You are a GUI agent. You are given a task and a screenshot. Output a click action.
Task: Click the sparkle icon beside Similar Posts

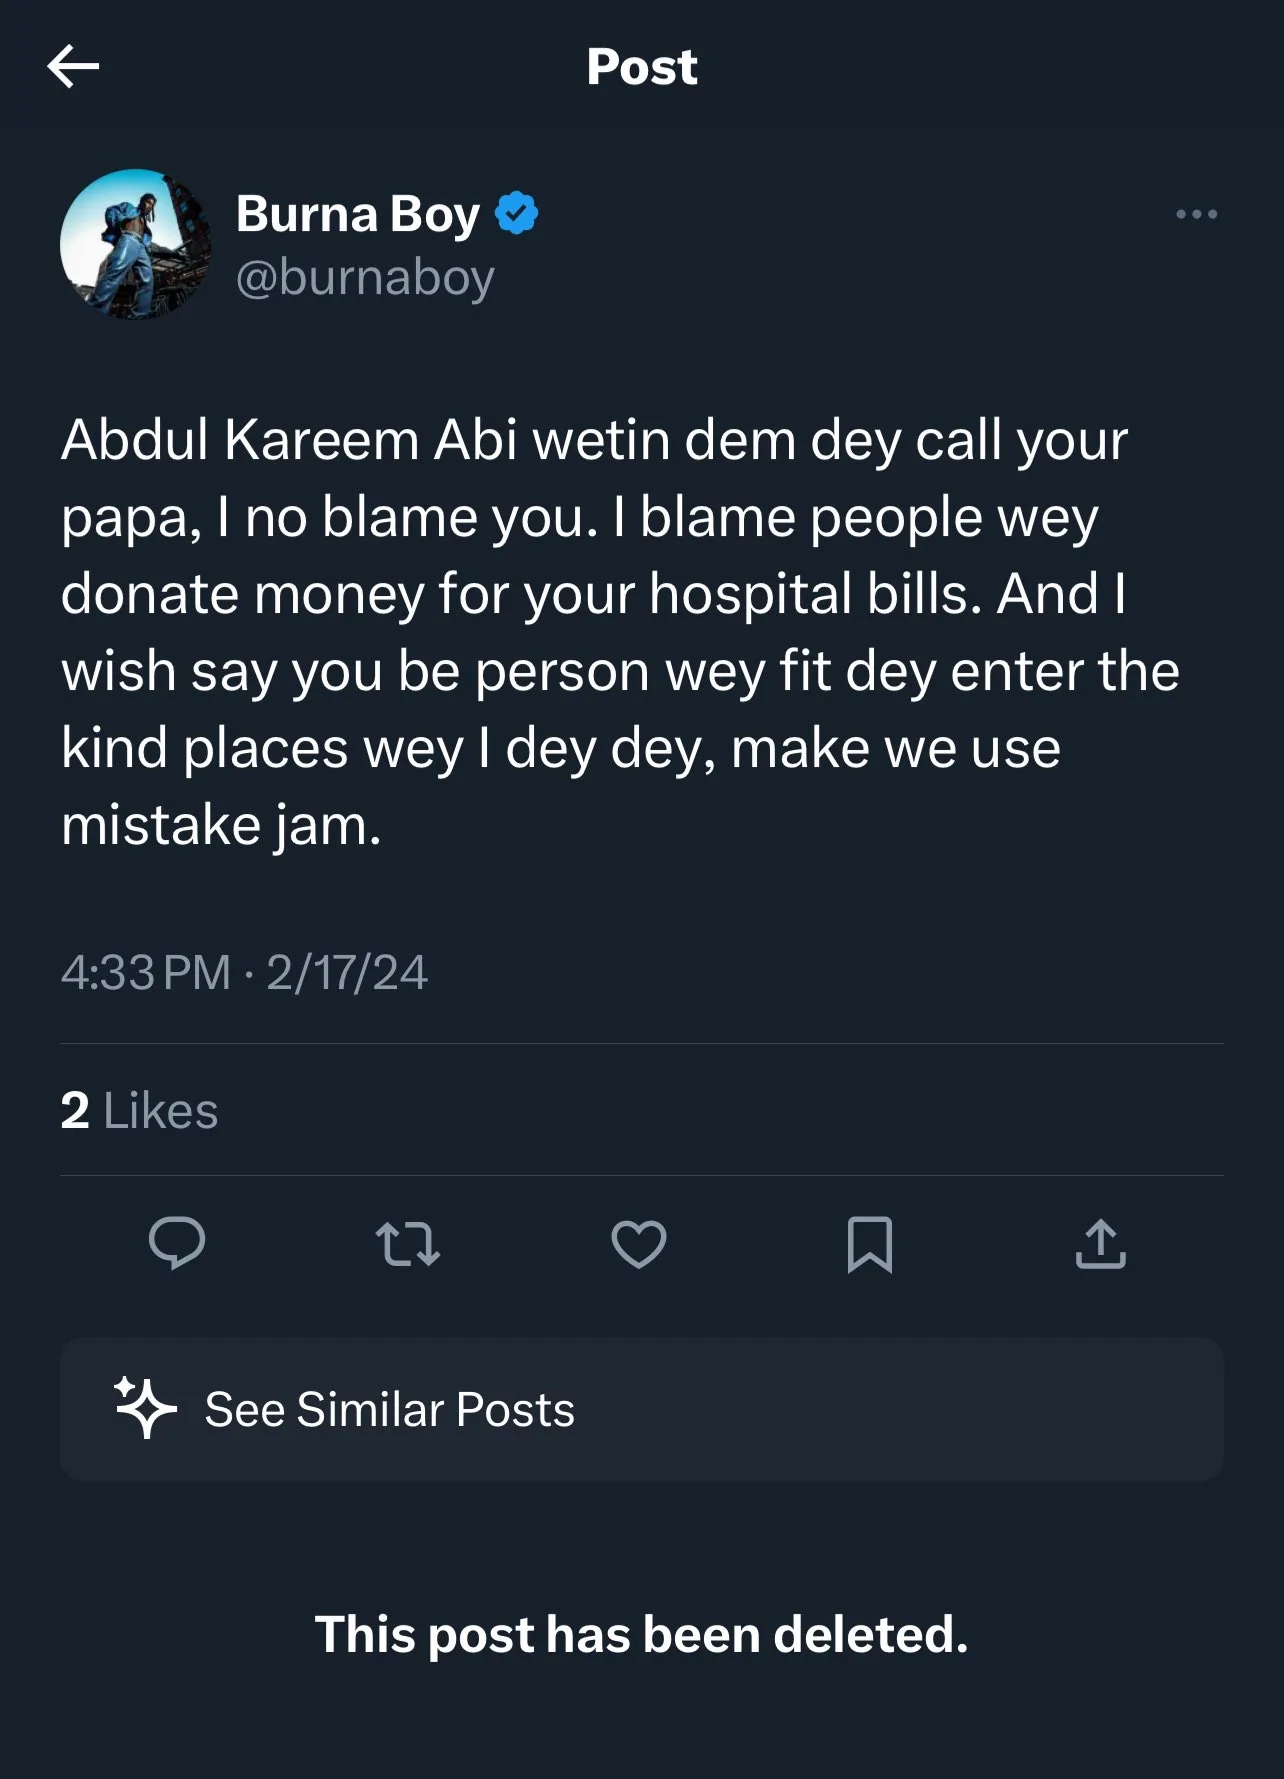[x=145, y=1408]
